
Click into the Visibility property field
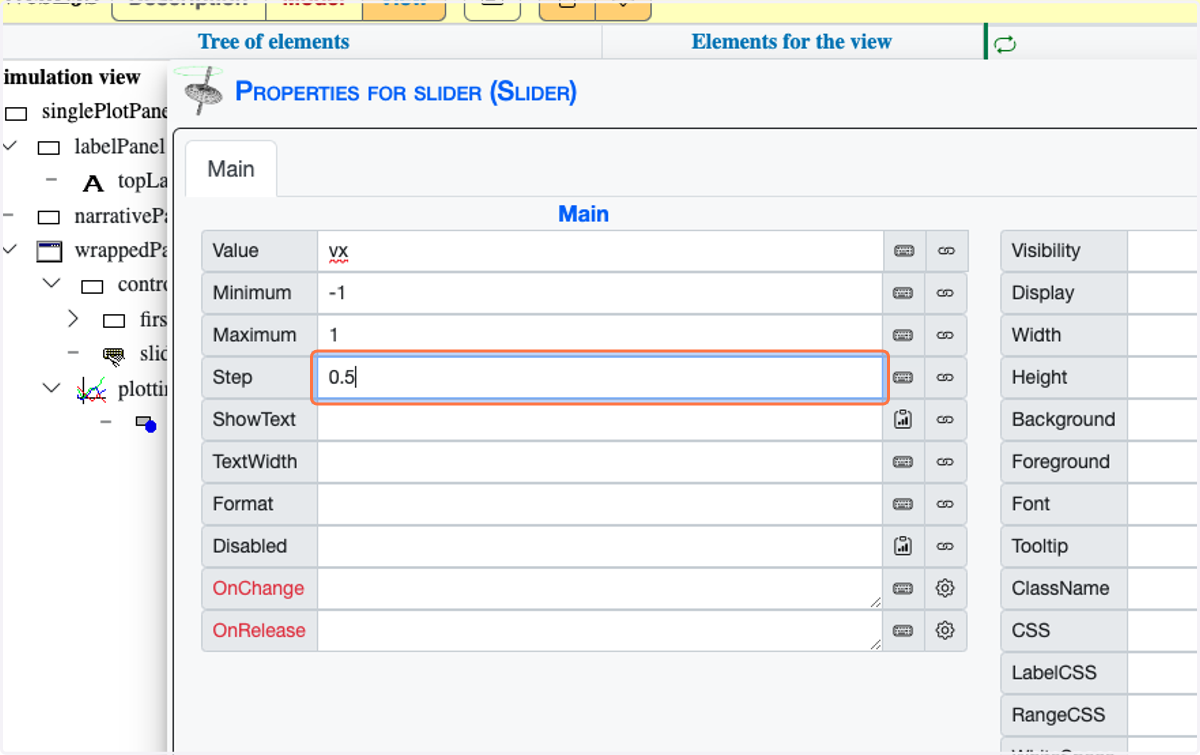click(1163, 251)
